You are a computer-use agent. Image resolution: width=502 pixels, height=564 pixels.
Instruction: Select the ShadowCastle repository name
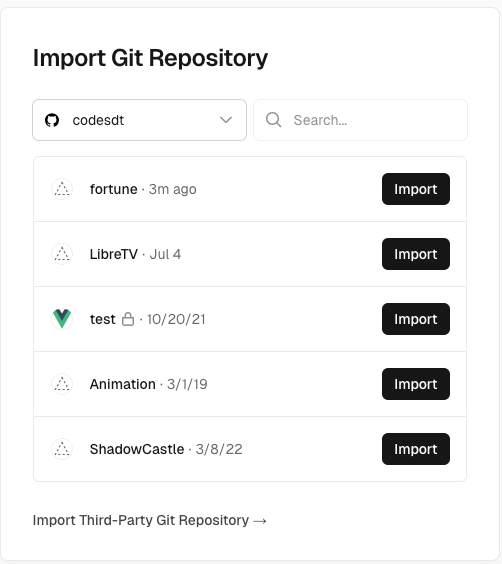[137, 449]
